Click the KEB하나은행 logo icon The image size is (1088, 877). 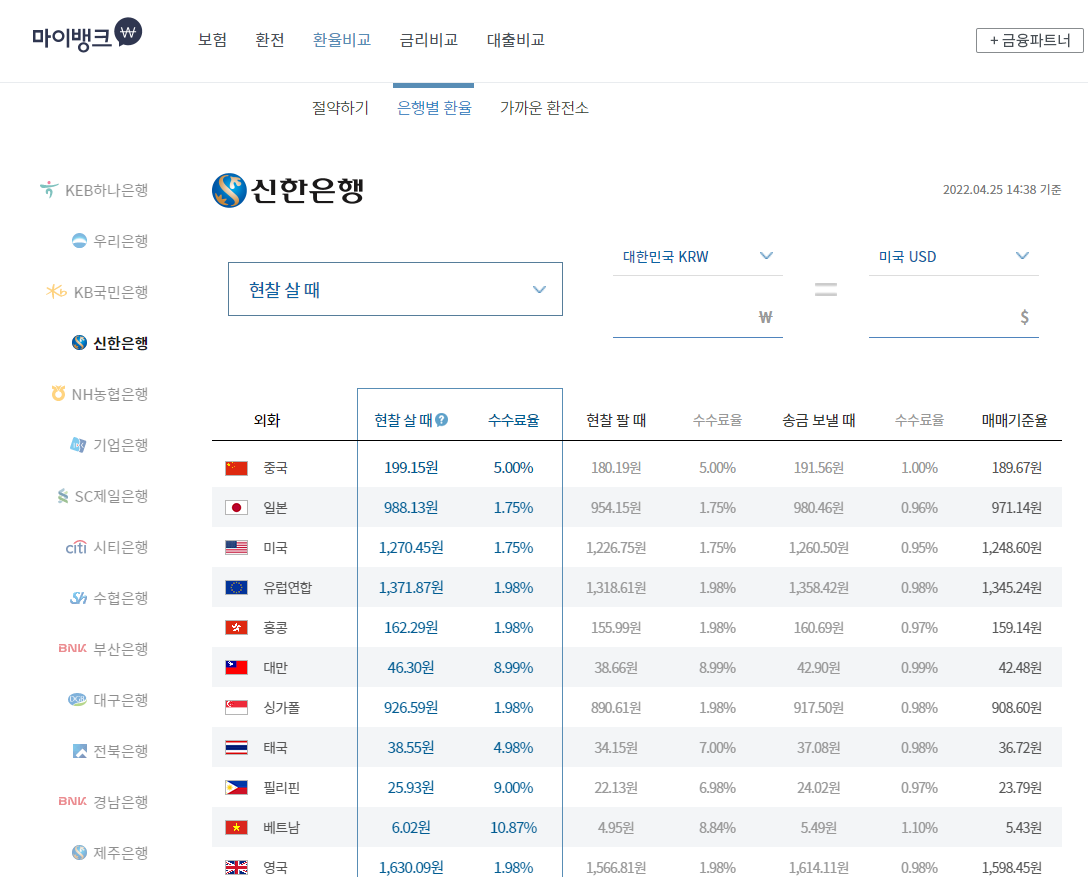49,189
